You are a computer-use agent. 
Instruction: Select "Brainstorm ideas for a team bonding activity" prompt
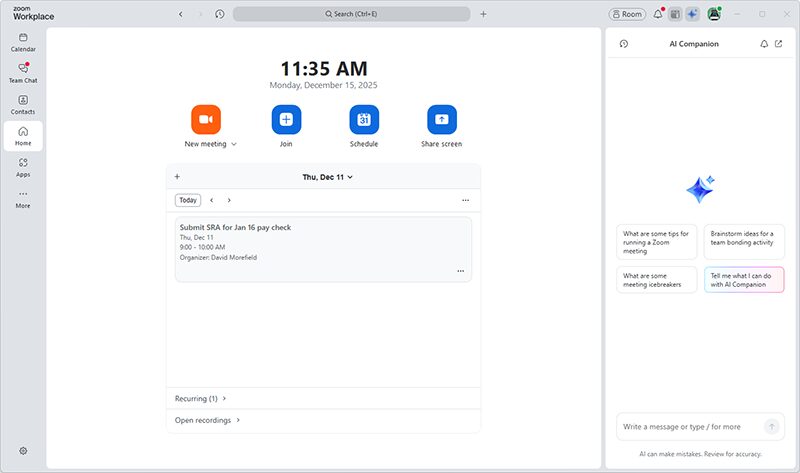pos(744,241)
